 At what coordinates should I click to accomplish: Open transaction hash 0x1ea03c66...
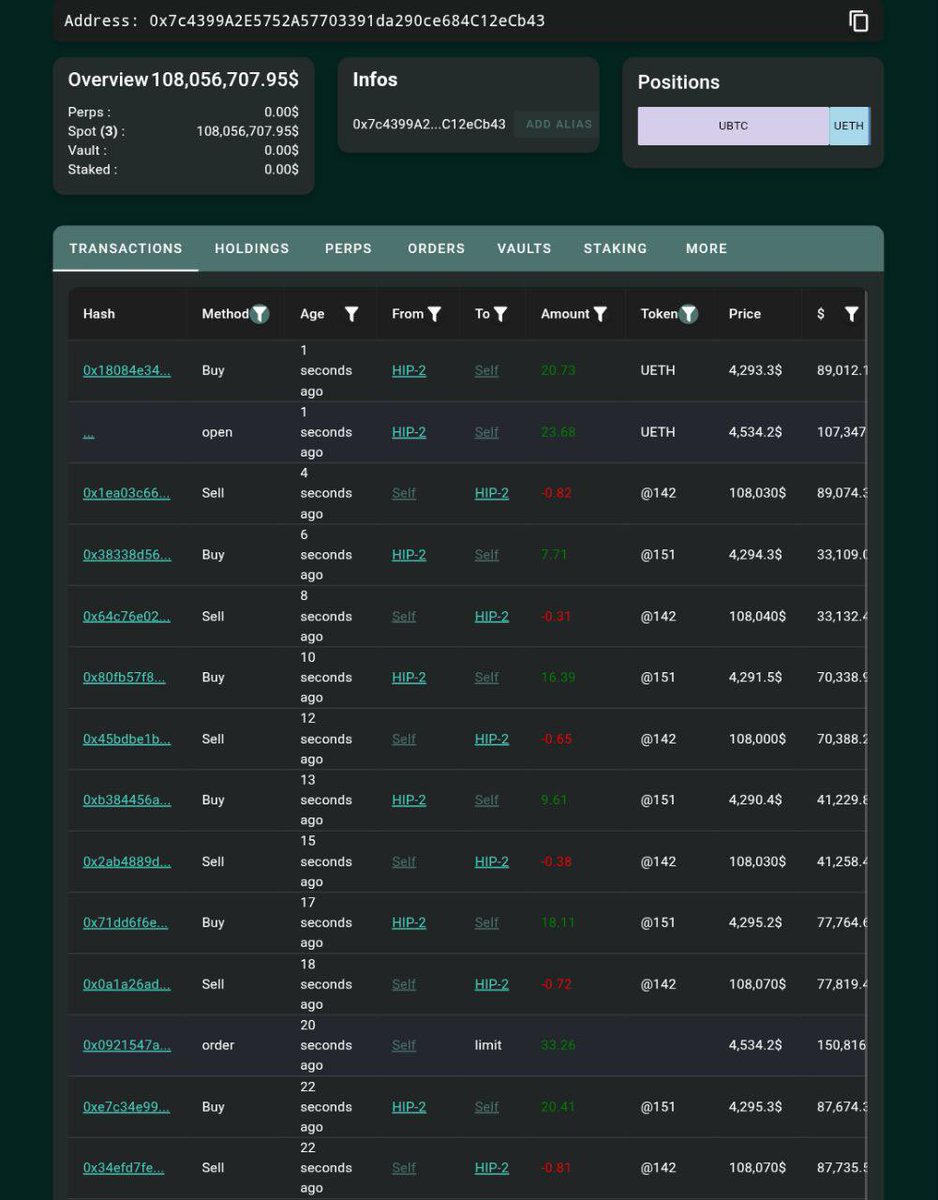127,493
